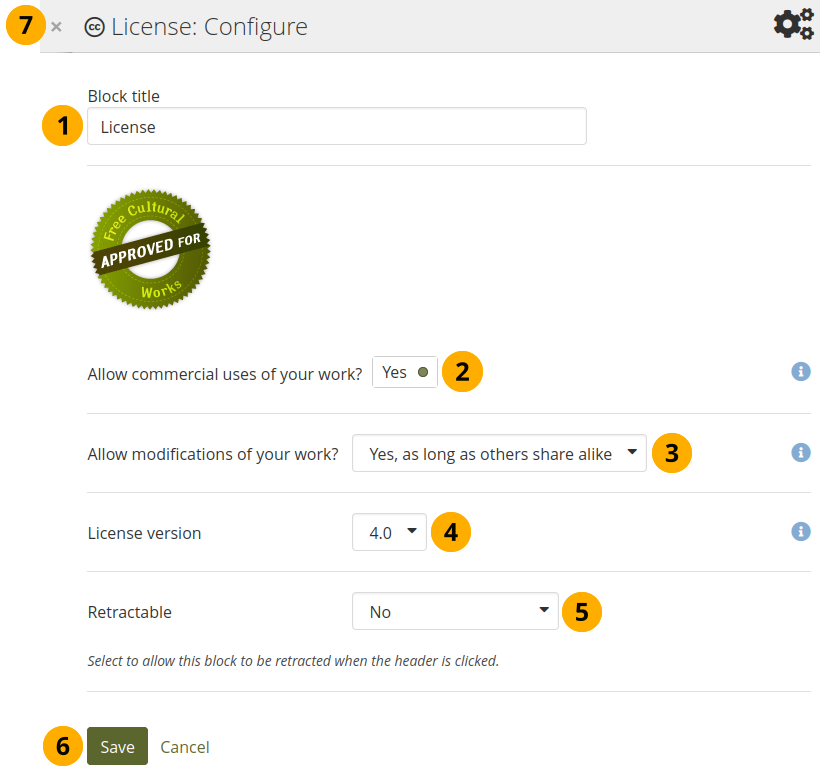Click the 'Retractable' label text
This screenshot has width=820, height=772.
pos(130,612)
